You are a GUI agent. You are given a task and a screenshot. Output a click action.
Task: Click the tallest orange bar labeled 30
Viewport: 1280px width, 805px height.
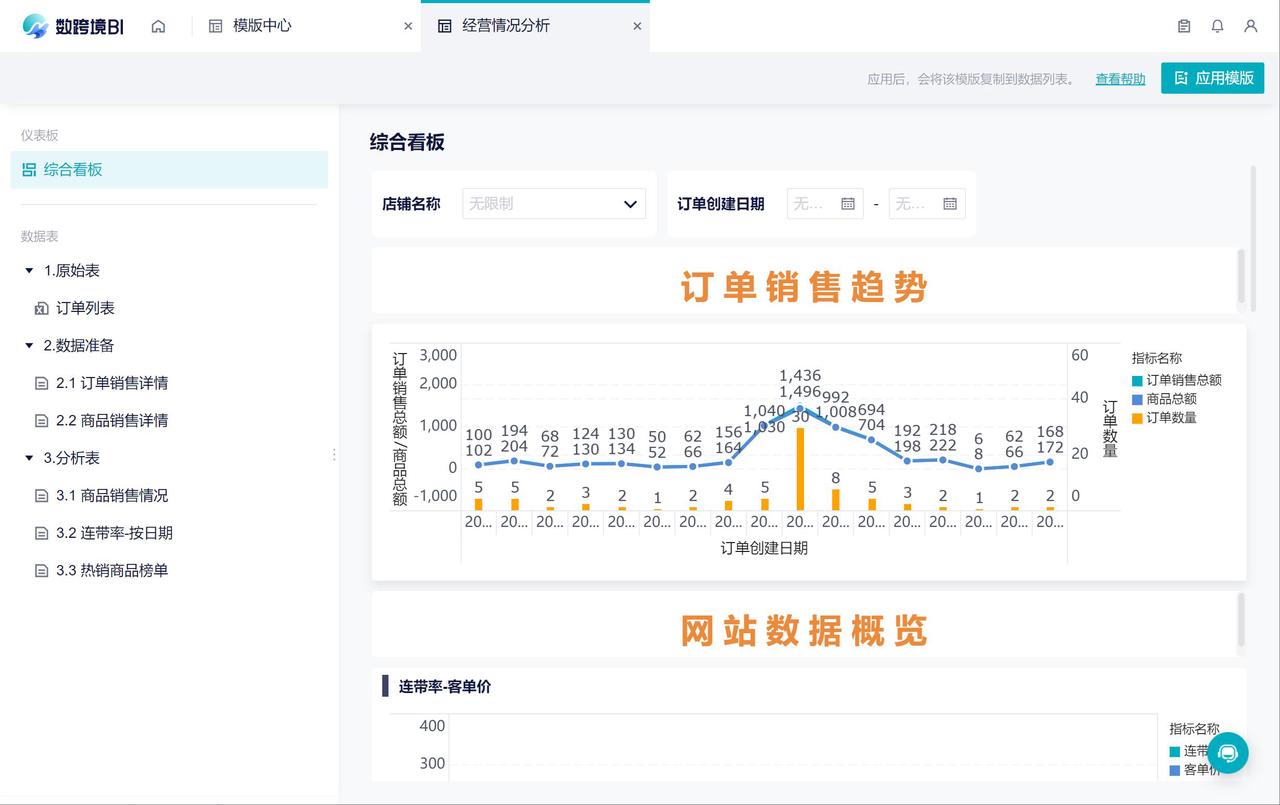pos(800,469)
